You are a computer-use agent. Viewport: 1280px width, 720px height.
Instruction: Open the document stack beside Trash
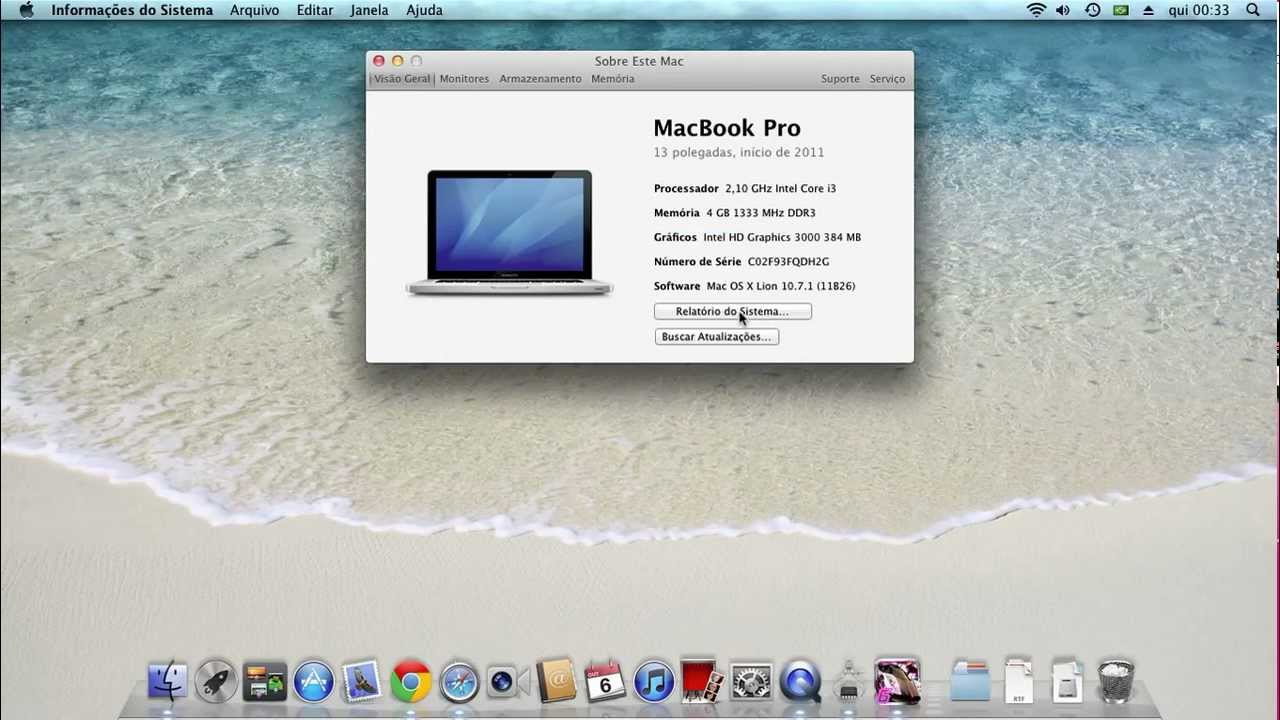[x=1067, y=682]
